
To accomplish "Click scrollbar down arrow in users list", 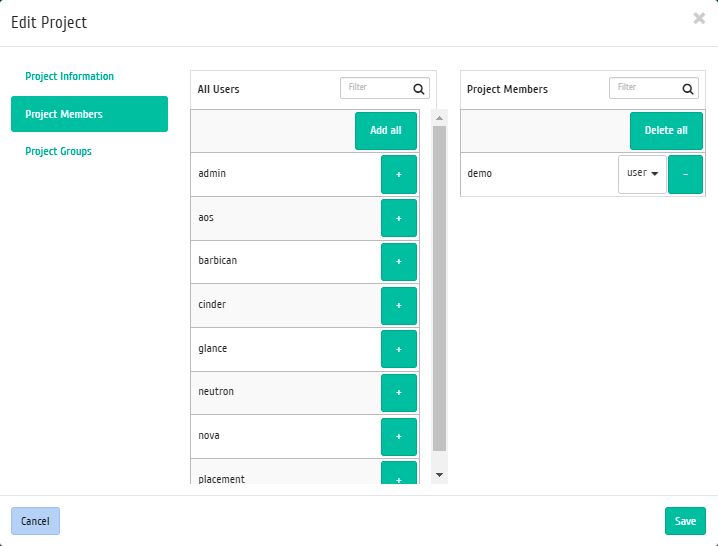I will point(440,475).
